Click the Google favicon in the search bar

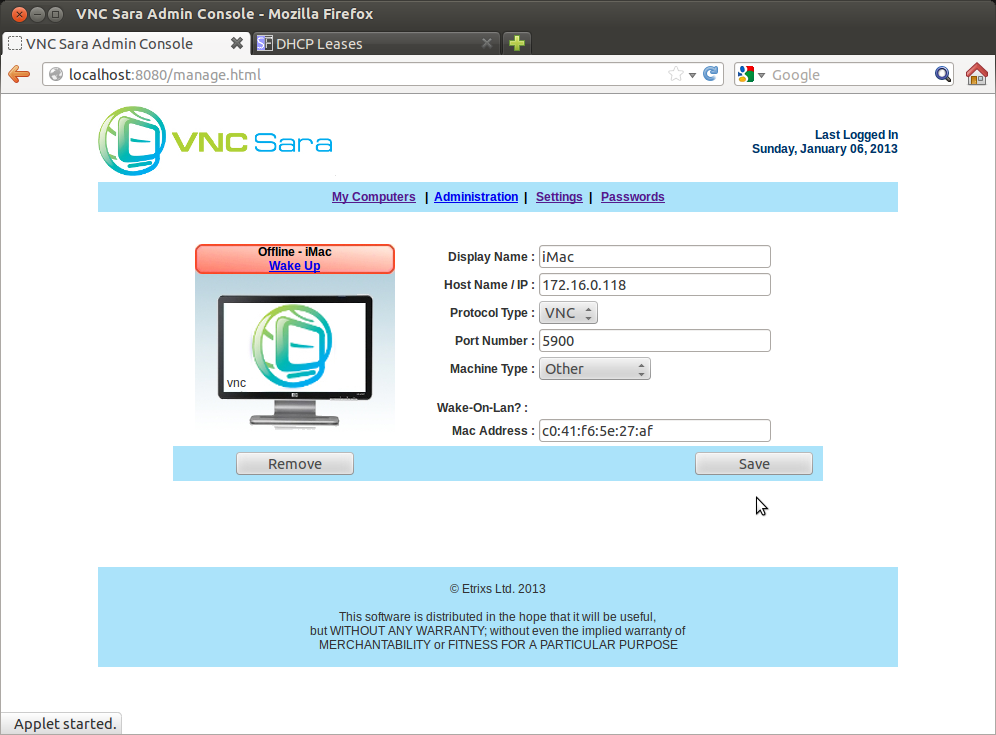pos(744,74)
